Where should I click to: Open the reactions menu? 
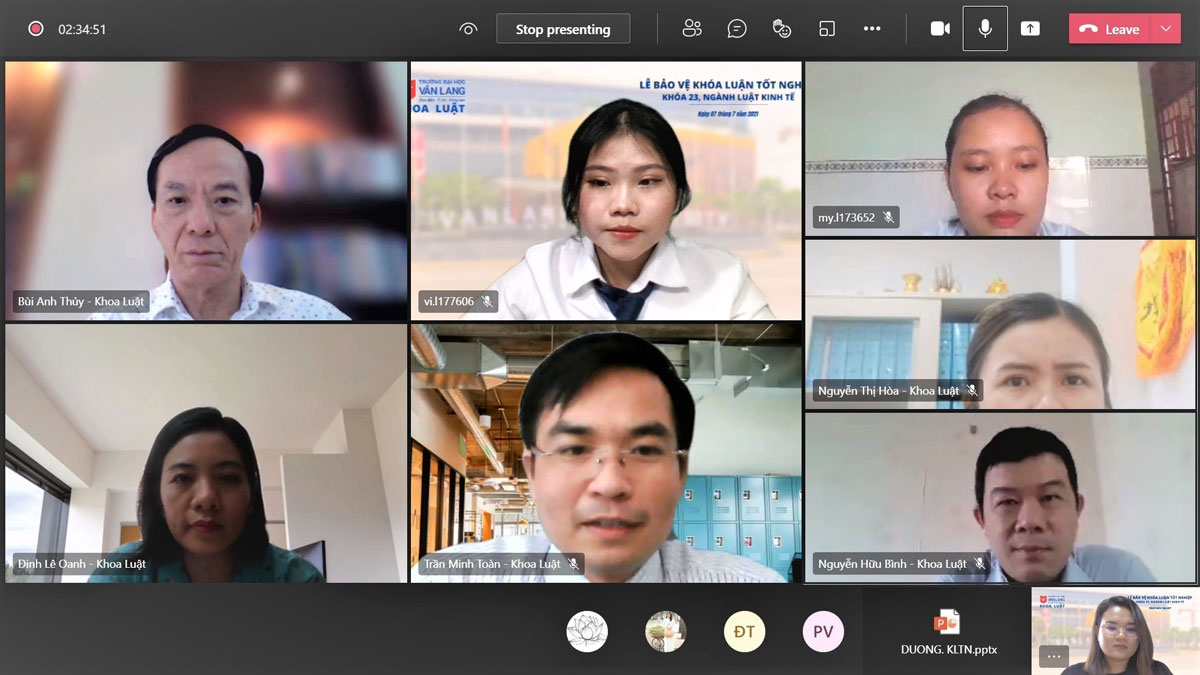pyautogui.click(x=782, y=29)
